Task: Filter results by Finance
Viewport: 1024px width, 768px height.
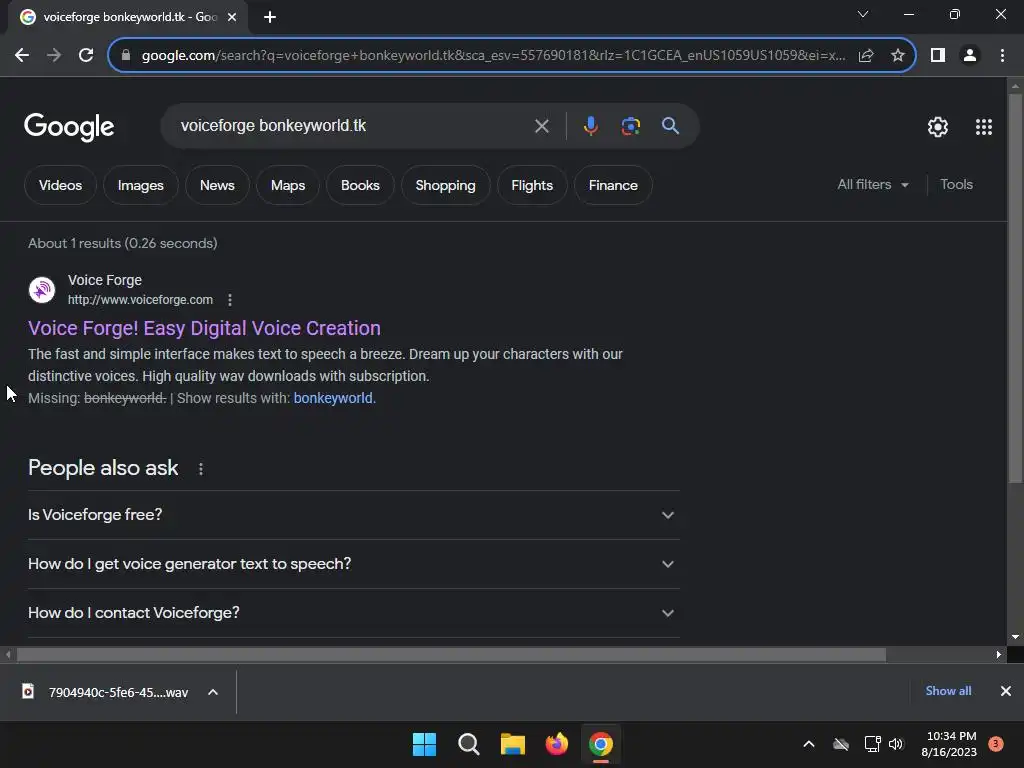Action: pyautogui.click(x=613, y=185)
